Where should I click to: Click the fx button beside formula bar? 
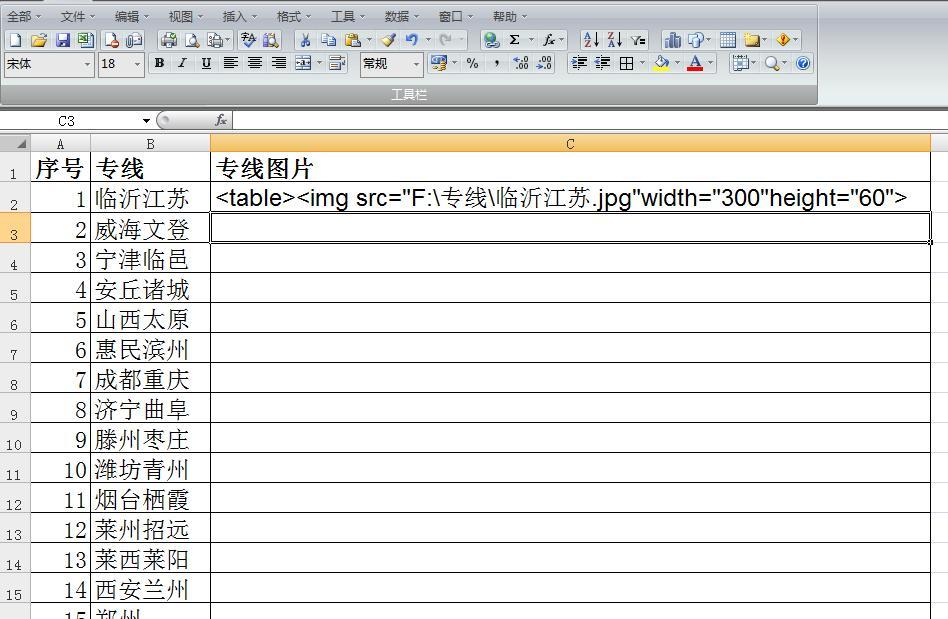click(x=221, y=120)
